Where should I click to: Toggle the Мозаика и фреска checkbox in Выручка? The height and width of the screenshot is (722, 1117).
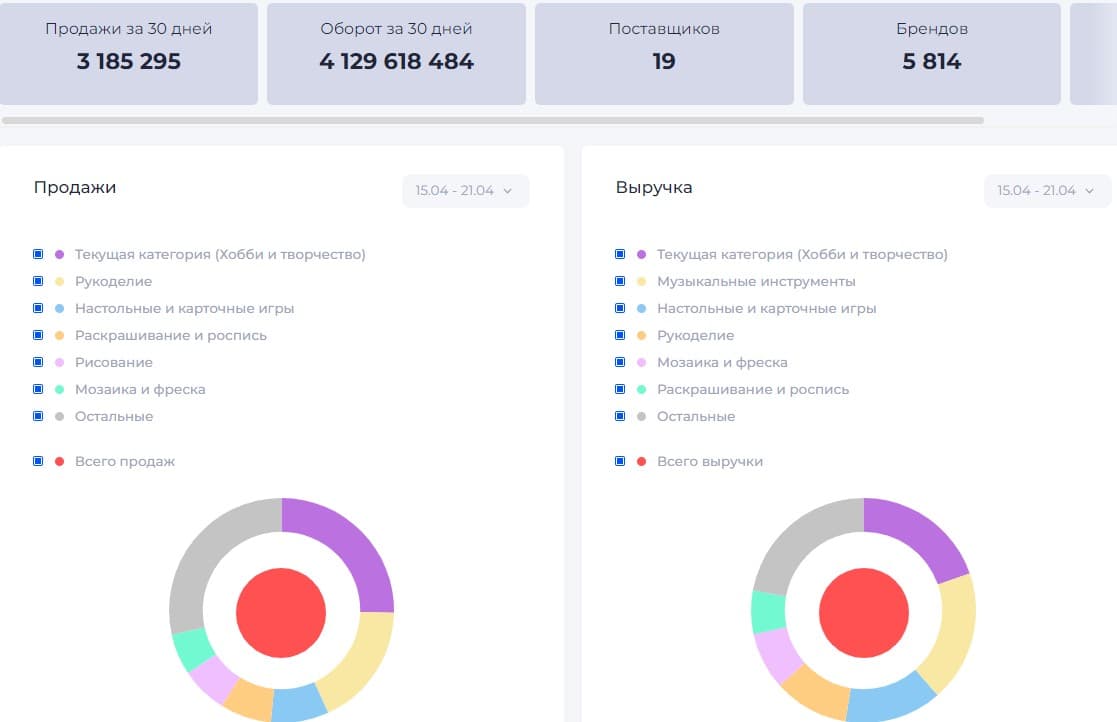click(x=620, y=362)
